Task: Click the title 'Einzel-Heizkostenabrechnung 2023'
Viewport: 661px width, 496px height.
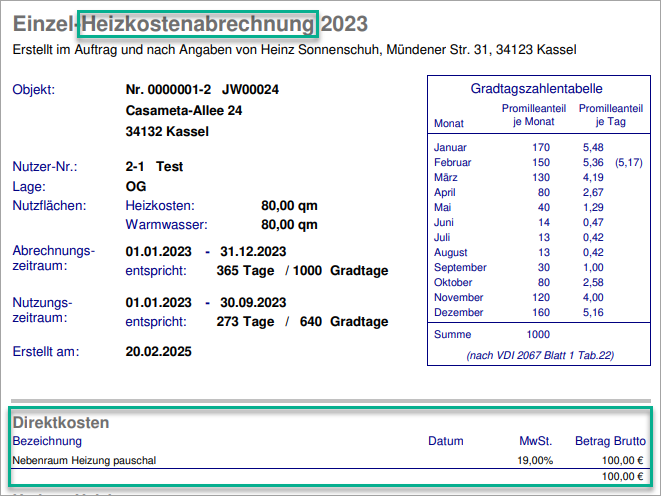Action: [x=190, y=24]
